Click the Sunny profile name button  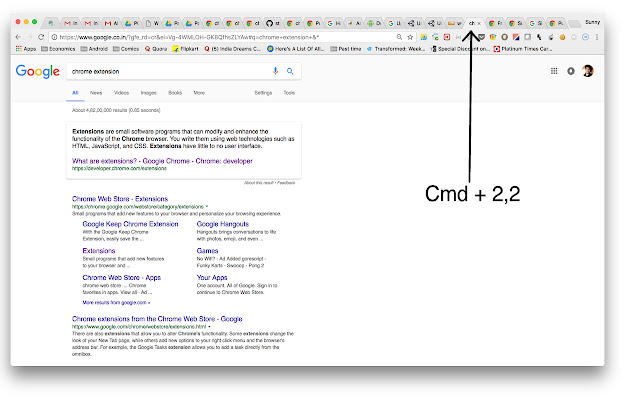click(592, 22)
